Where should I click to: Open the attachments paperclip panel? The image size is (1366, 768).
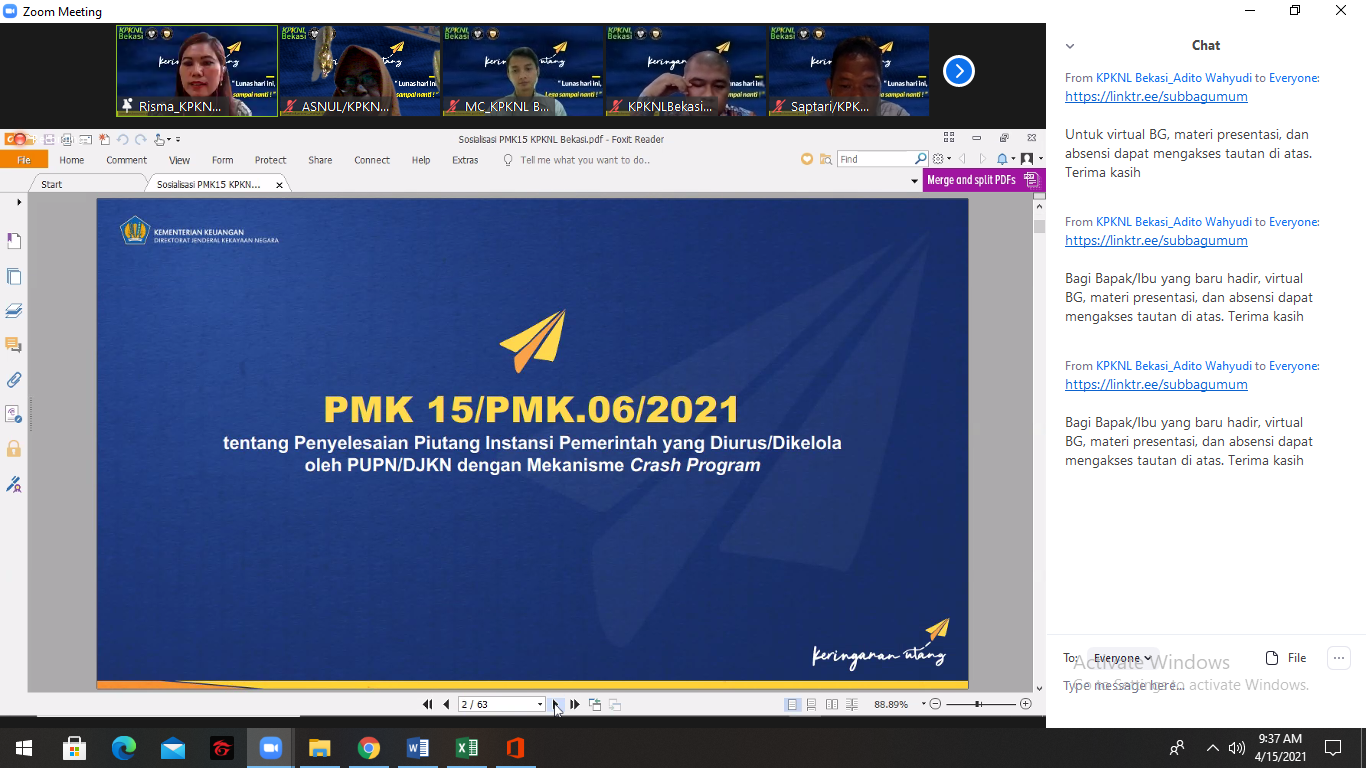click(x=14, y=380)
